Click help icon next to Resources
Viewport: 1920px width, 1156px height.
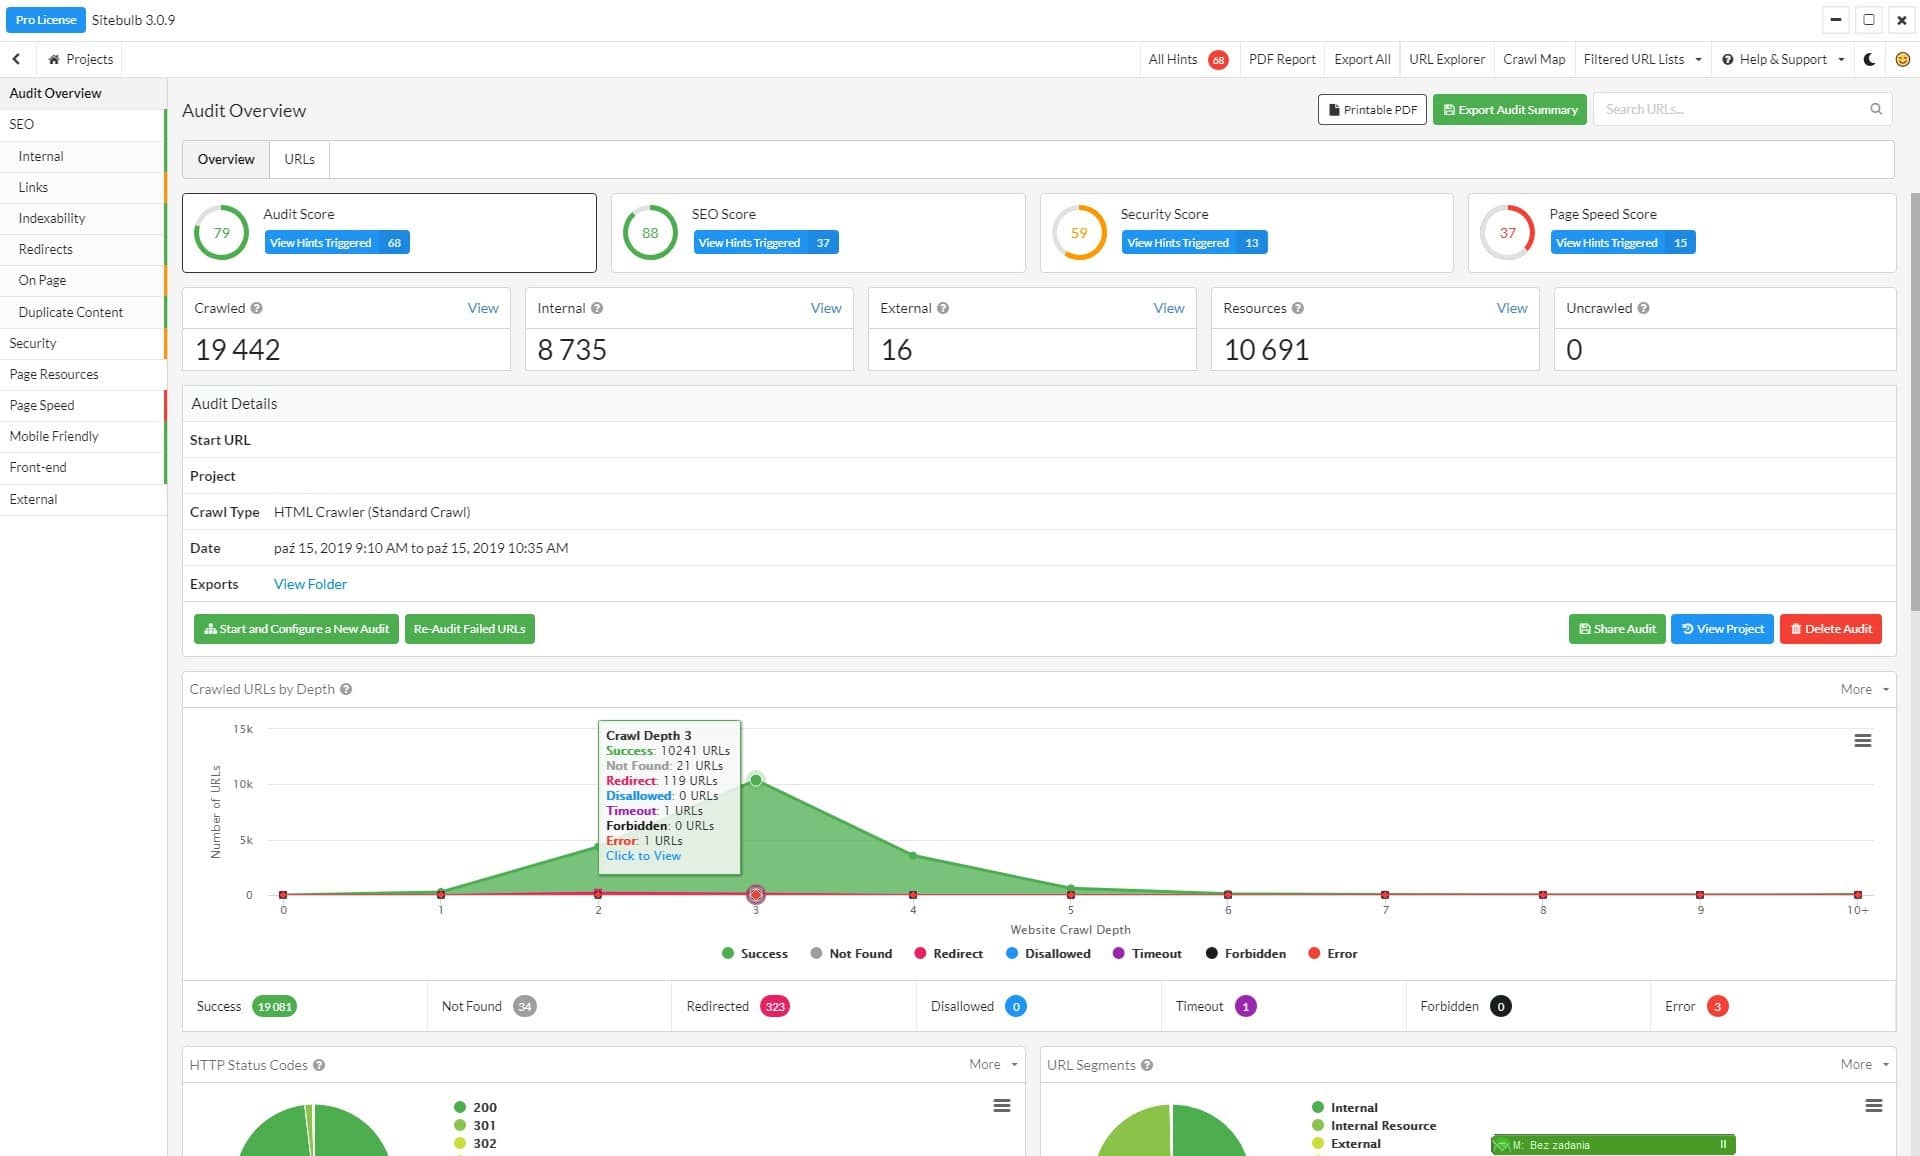click(x=1298, y=308)
